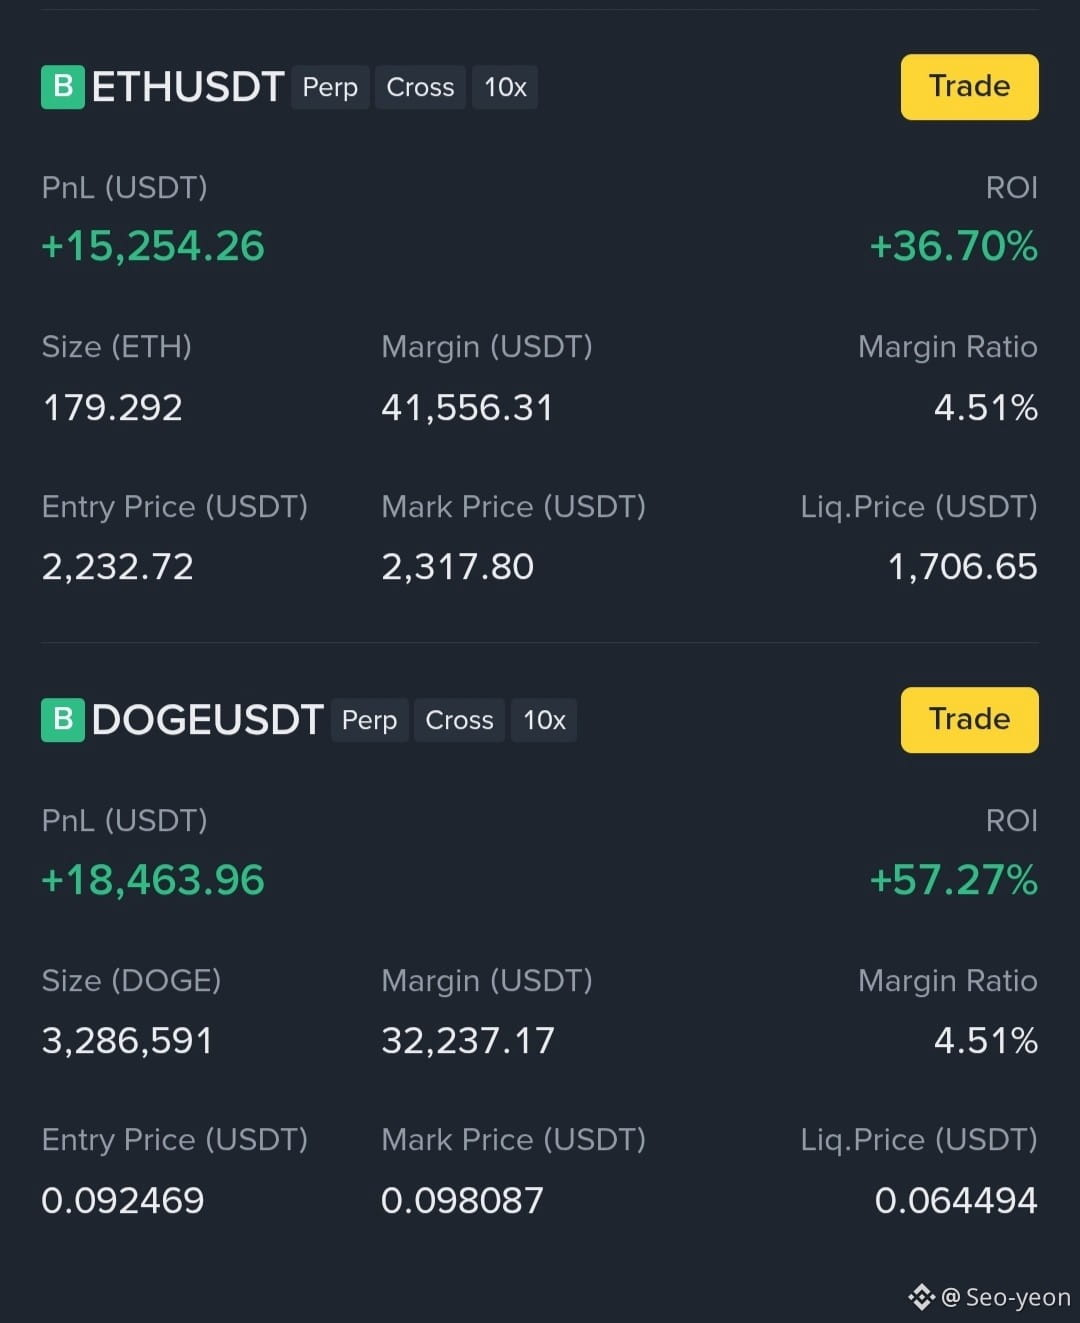The width and height of the screenshot is (1080, 1323).
Task: Tap the ETH margin value 41,556.31
Action: (467, 408)
